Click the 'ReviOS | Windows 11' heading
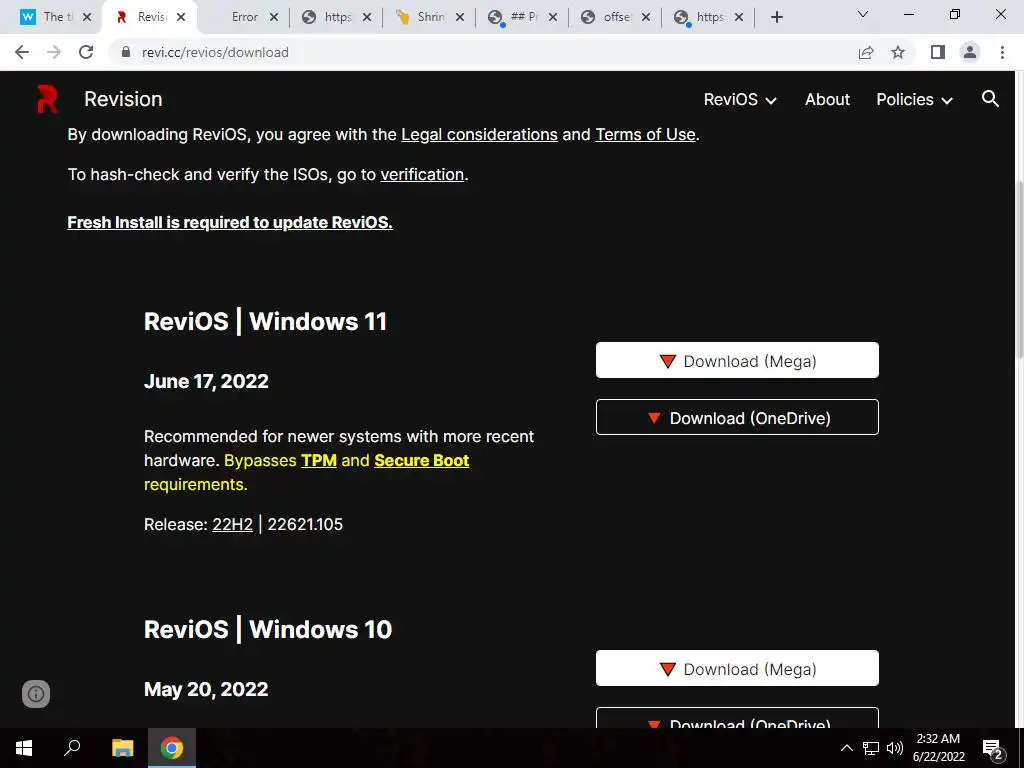 [x=265, y=321]
